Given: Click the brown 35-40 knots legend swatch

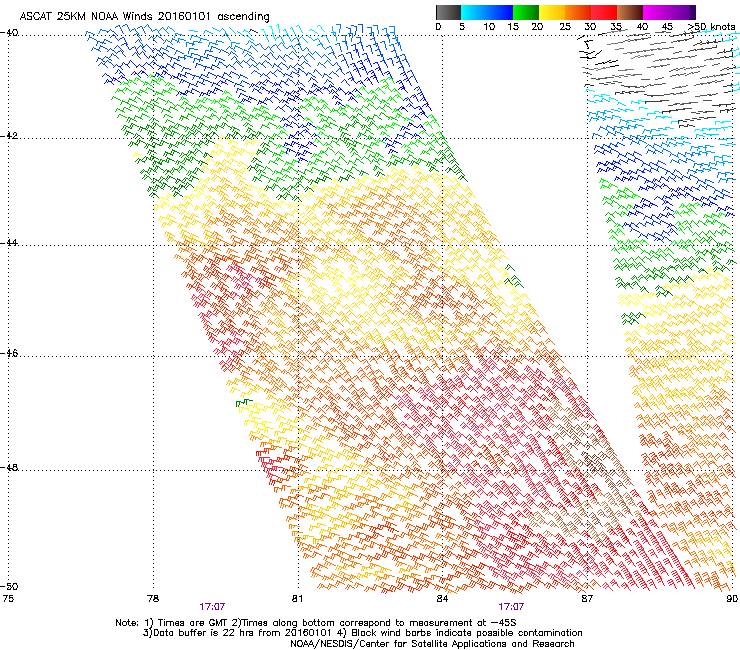Looking at the screenshot, I should [630, 12].
